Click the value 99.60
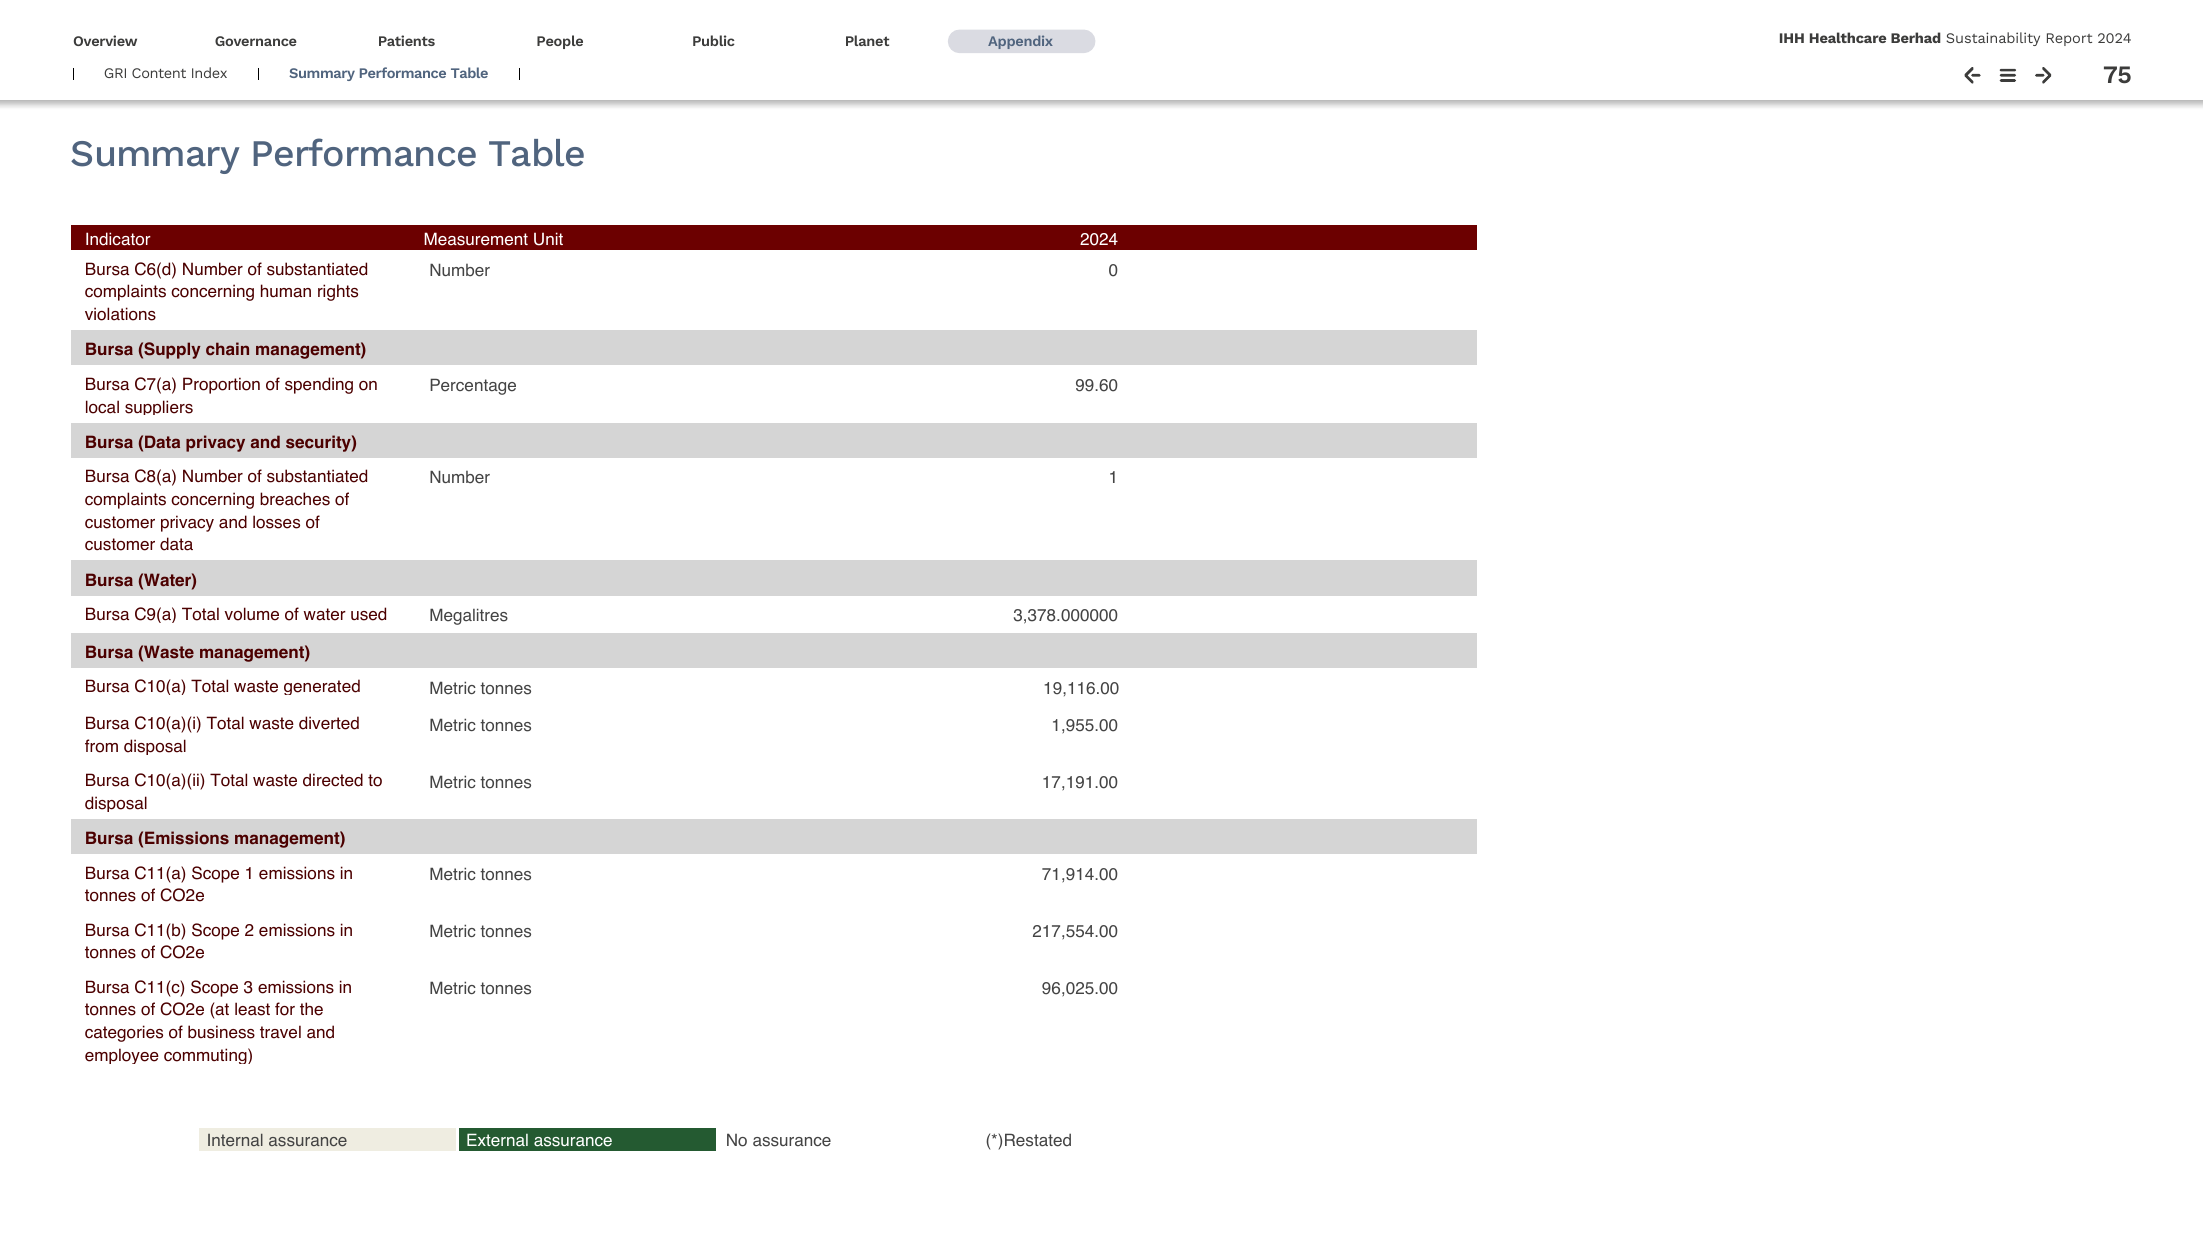 tap(1096, 385)
